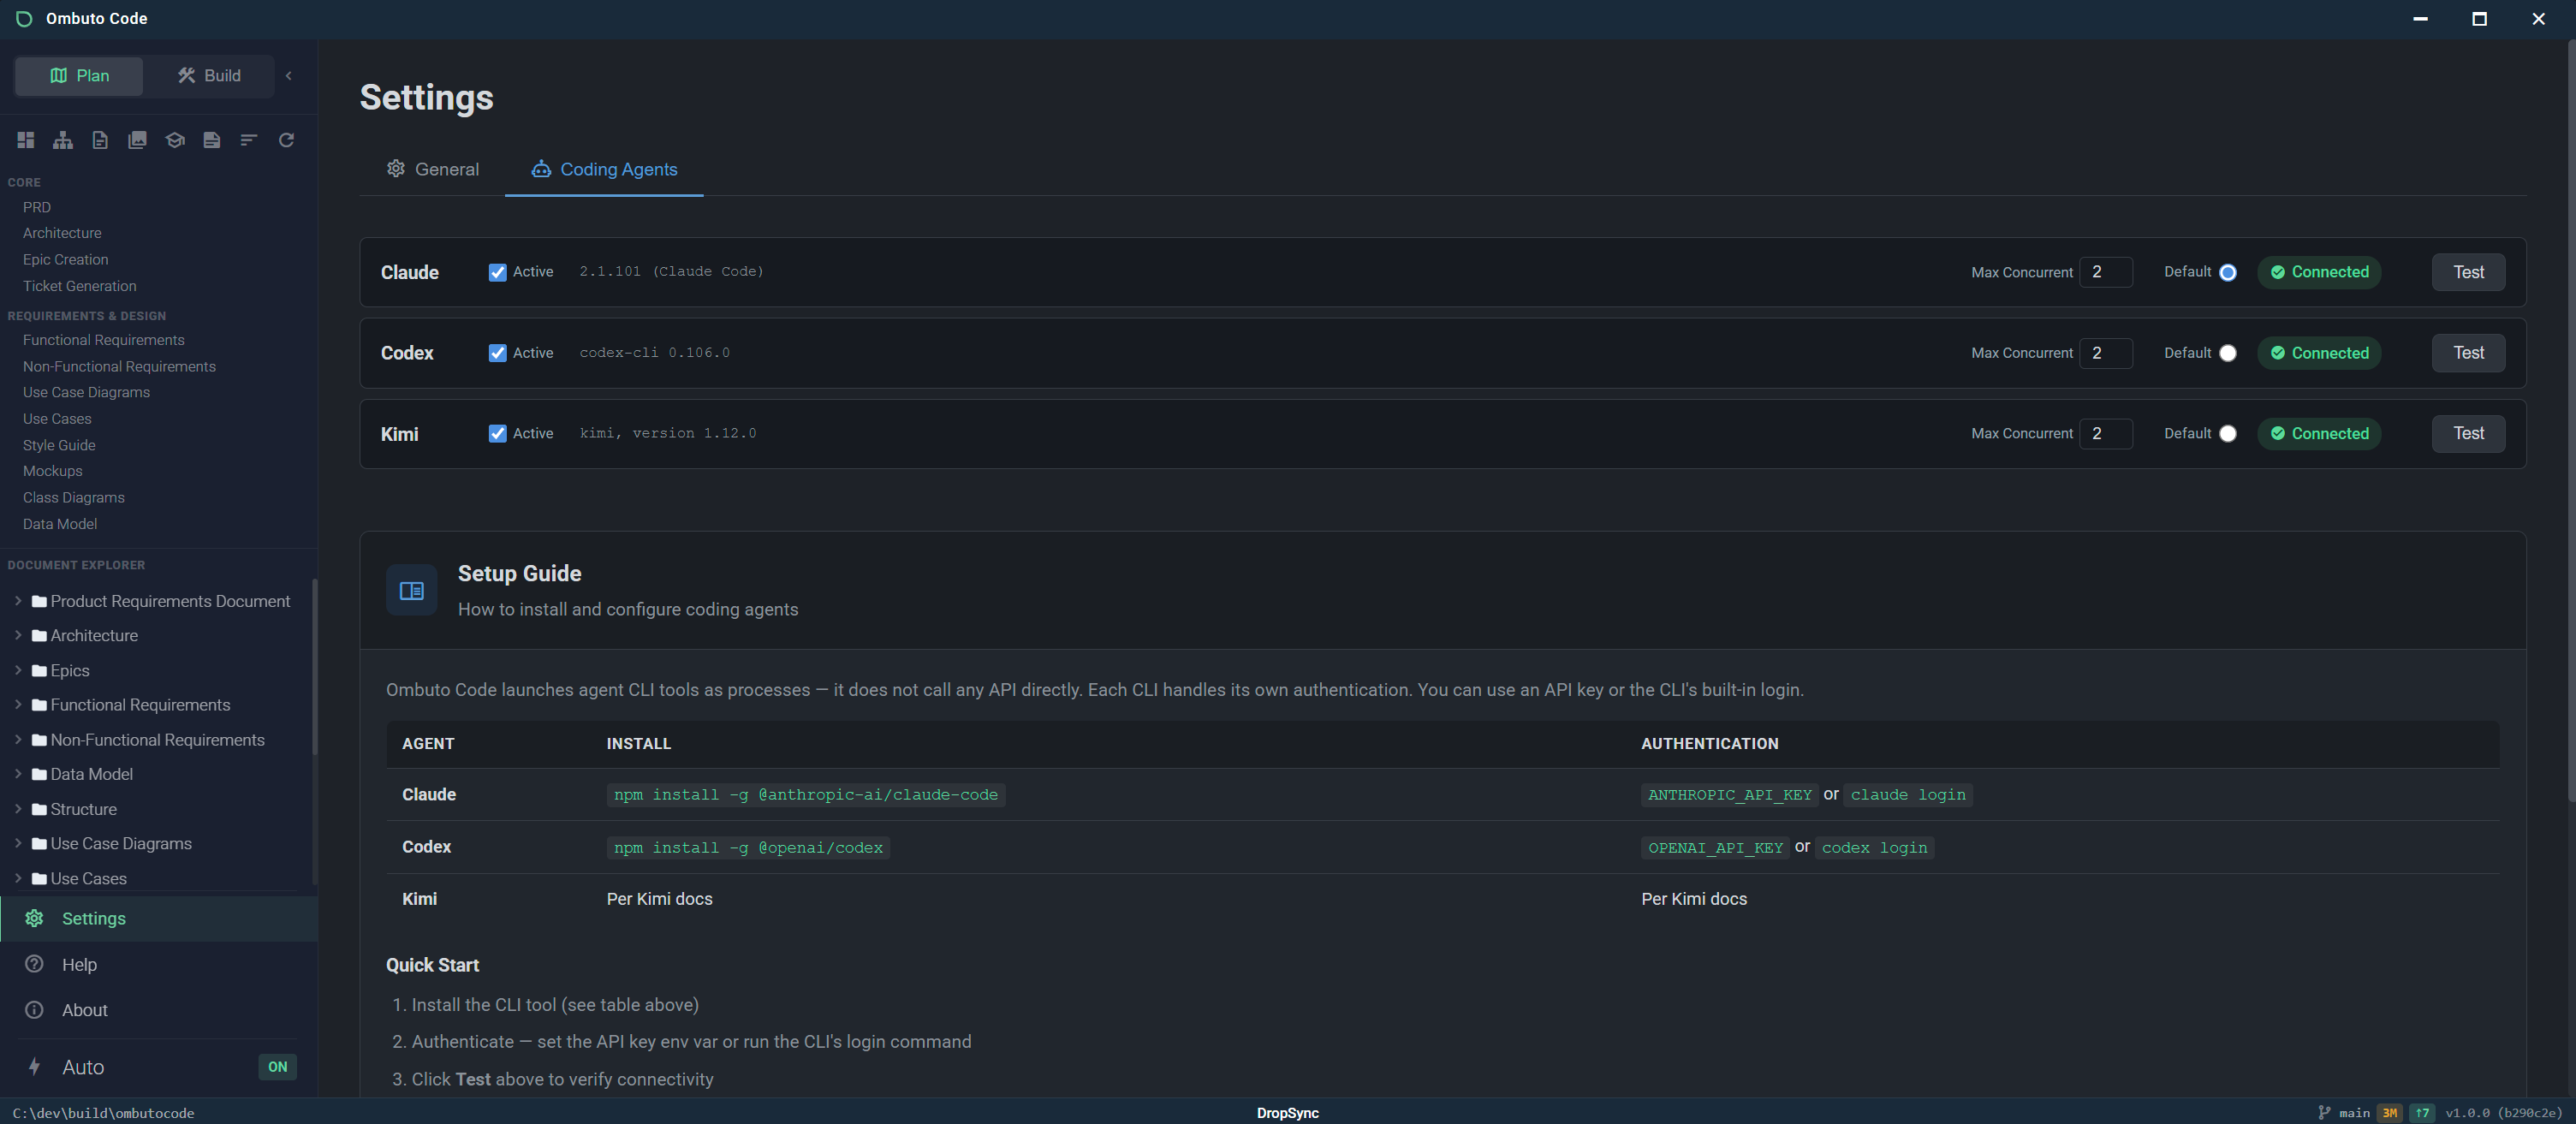Image resolution: width=2576 pixels, height=1124 pixels.
Task: Turn off the Auto switch
Action: pyautogui.click(x=277, y=1067)
